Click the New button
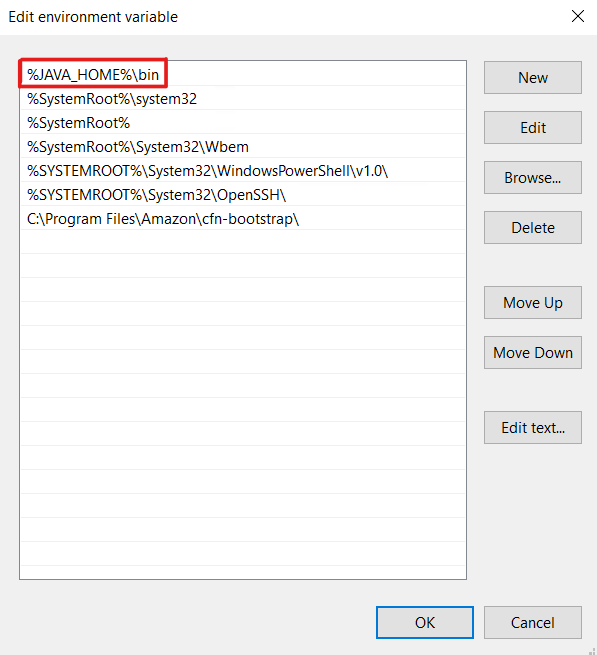Image resolution: width=597 pixels, height=655 pixels. pyautogui.click(x=533, y=78)
